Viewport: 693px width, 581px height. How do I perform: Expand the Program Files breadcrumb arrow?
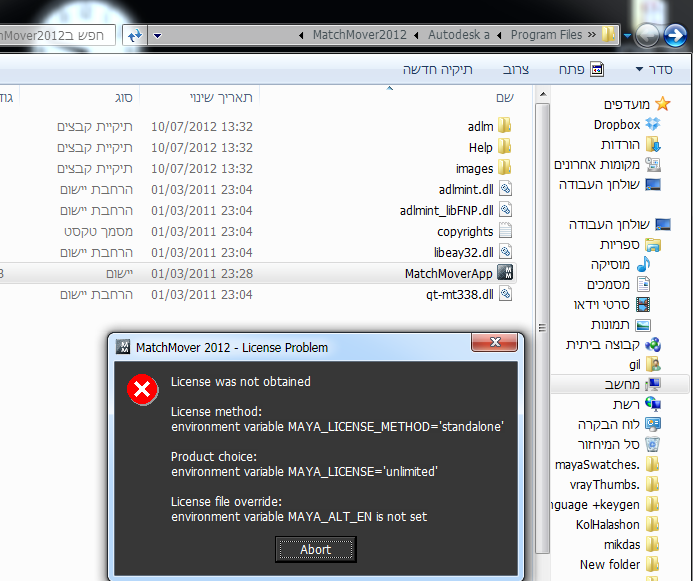coord(499,35)
